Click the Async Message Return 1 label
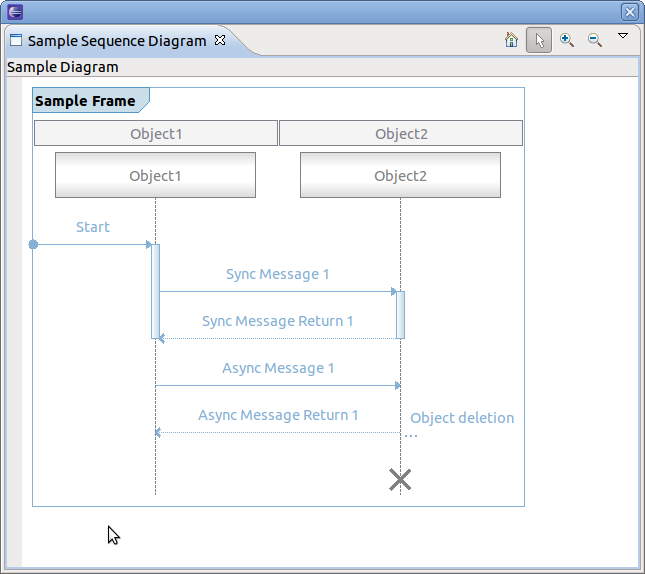 pyautogui.click(x=278, y=415)
